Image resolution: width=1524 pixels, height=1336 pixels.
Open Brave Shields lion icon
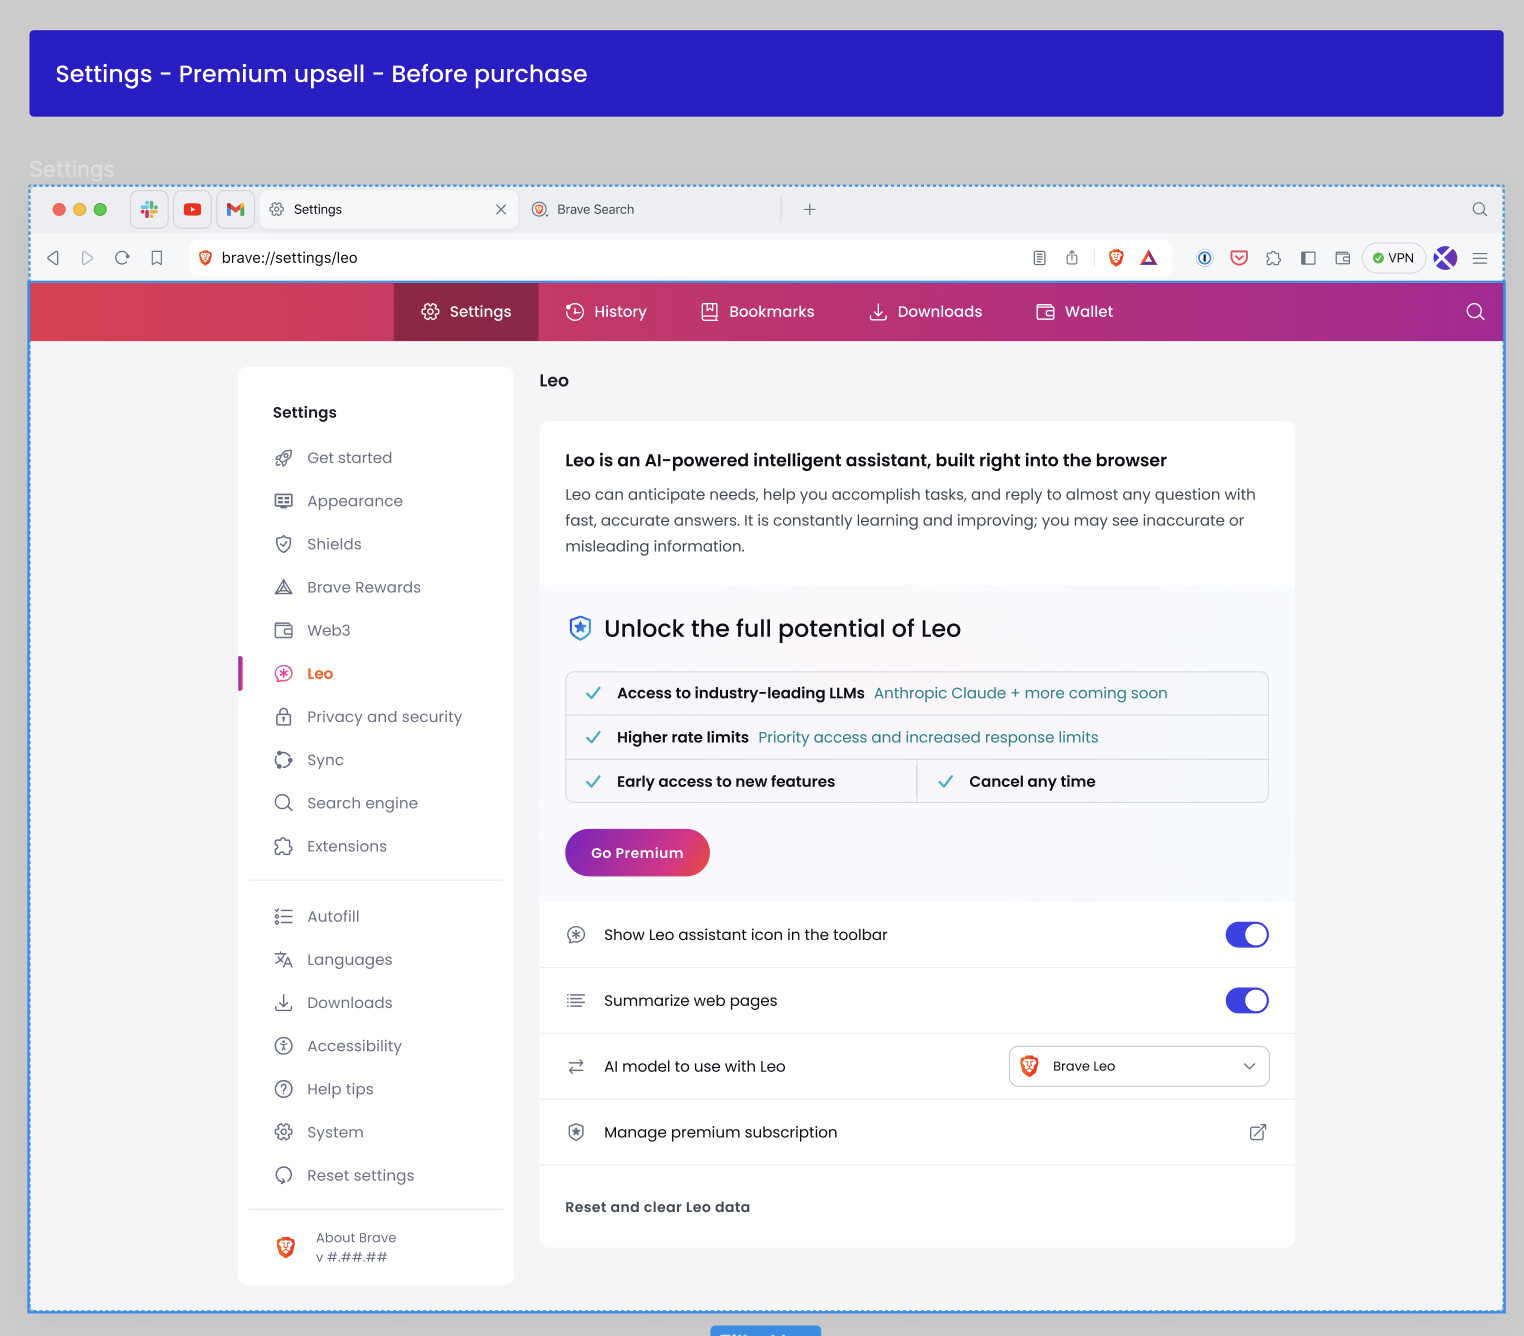coord(1116,258)
